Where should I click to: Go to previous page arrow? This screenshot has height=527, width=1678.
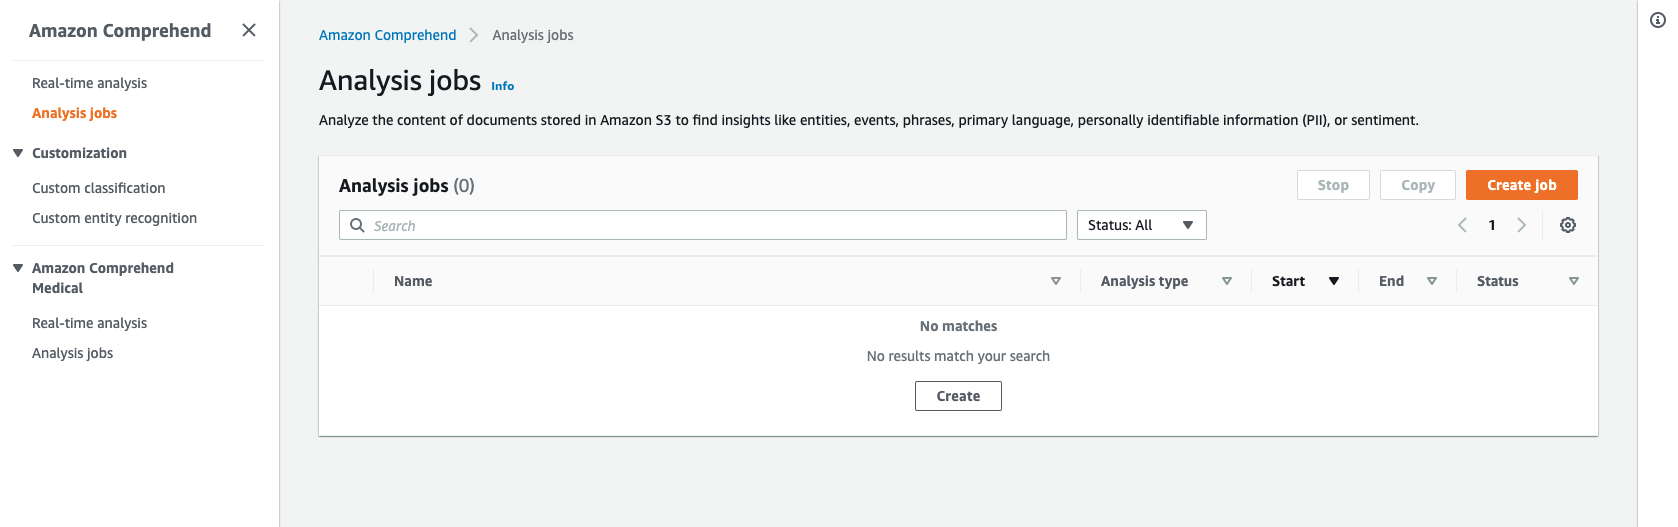(1462, 225)
